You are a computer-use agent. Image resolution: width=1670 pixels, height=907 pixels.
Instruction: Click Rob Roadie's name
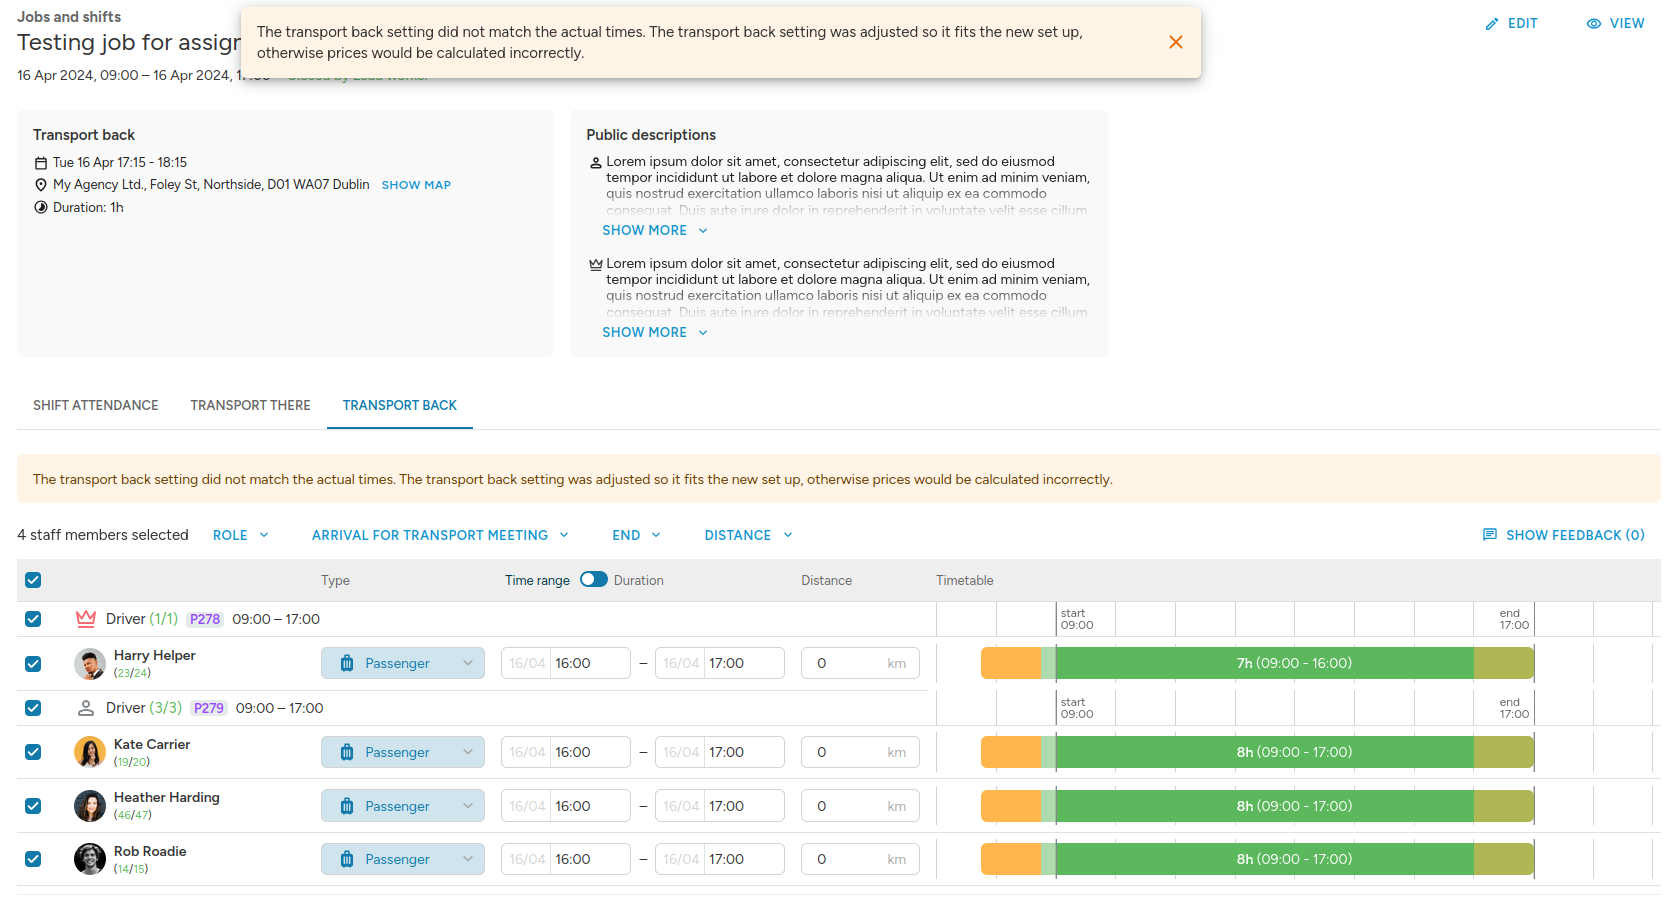coord(150,851)
